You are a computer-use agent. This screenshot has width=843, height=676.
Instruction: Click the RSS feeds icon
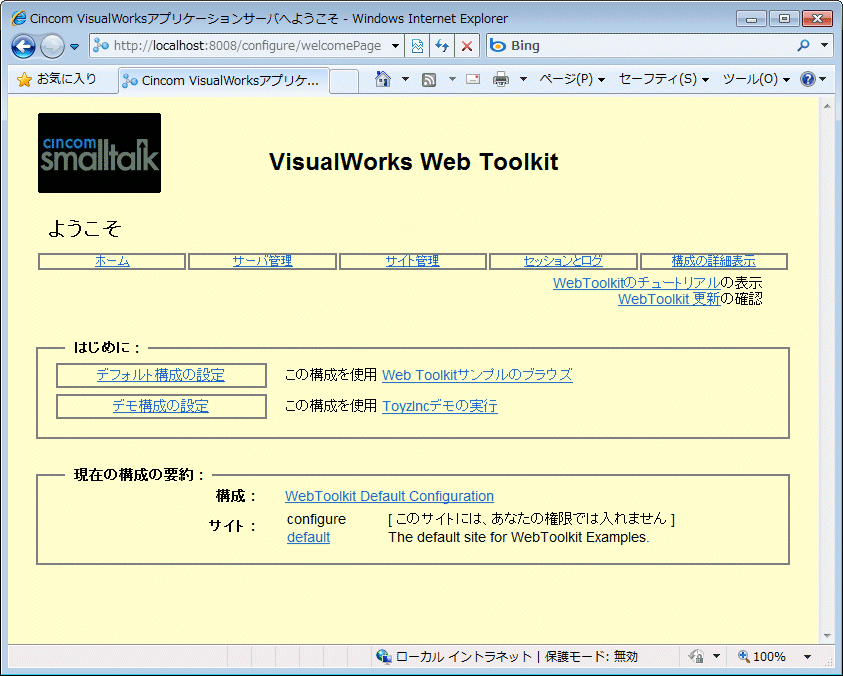click(428, 79)
